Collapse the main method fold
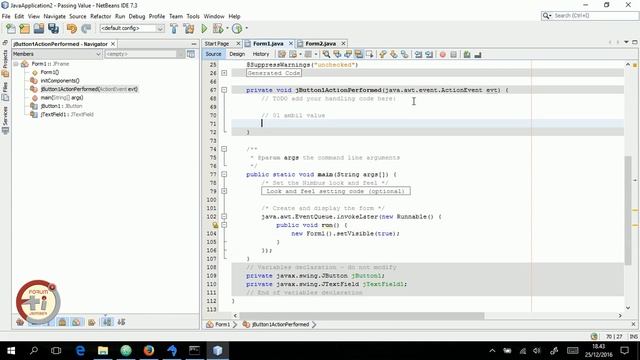Screen dimensions: 640x360 click(224, 174)
